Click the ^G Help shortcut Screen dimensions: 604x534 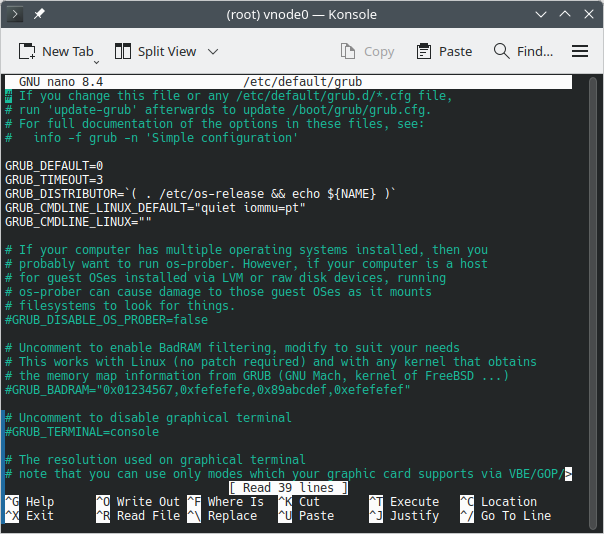pyautogui.click(x=30, y=502)
